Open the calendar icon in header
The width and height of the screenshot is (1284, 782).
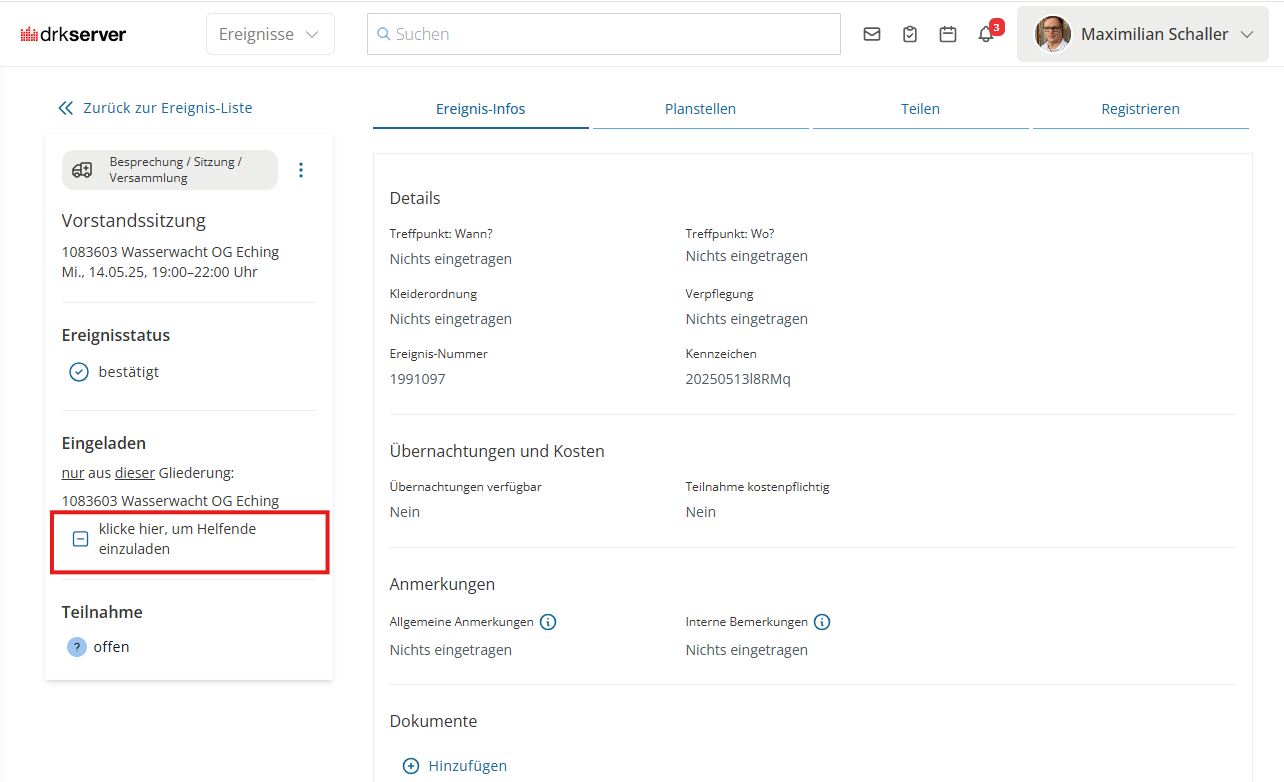pyautogui.click(x=948, y=34)
